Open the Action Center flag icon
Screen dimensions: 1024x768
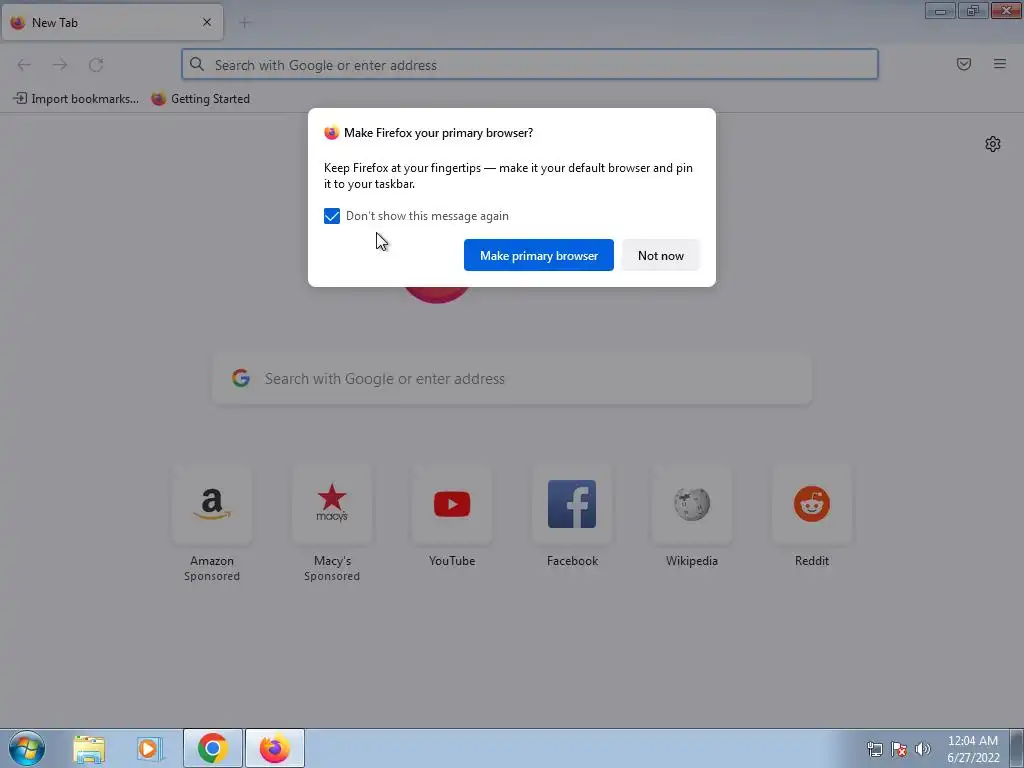(899, 749)
